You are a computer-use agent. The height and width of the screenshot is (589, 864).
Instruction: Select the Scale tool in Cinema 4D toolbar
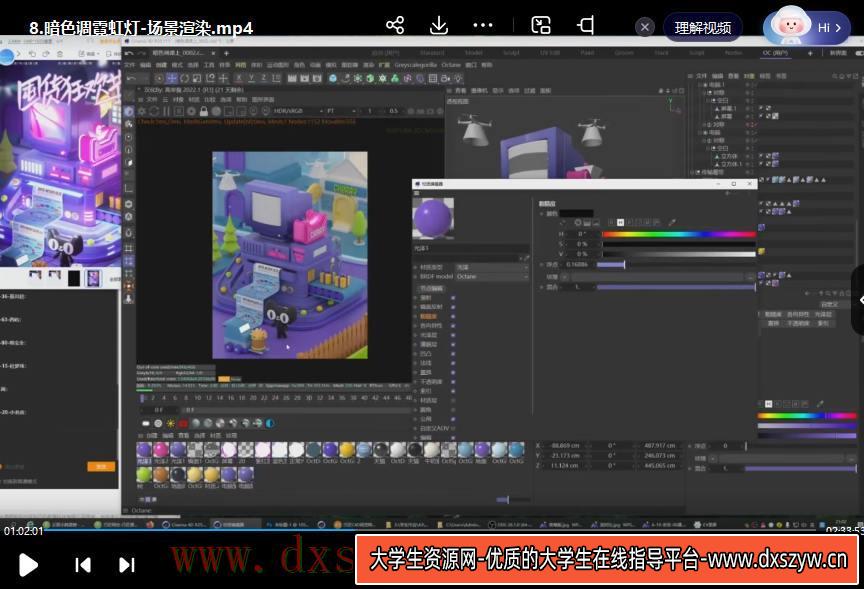pos(197,78)
